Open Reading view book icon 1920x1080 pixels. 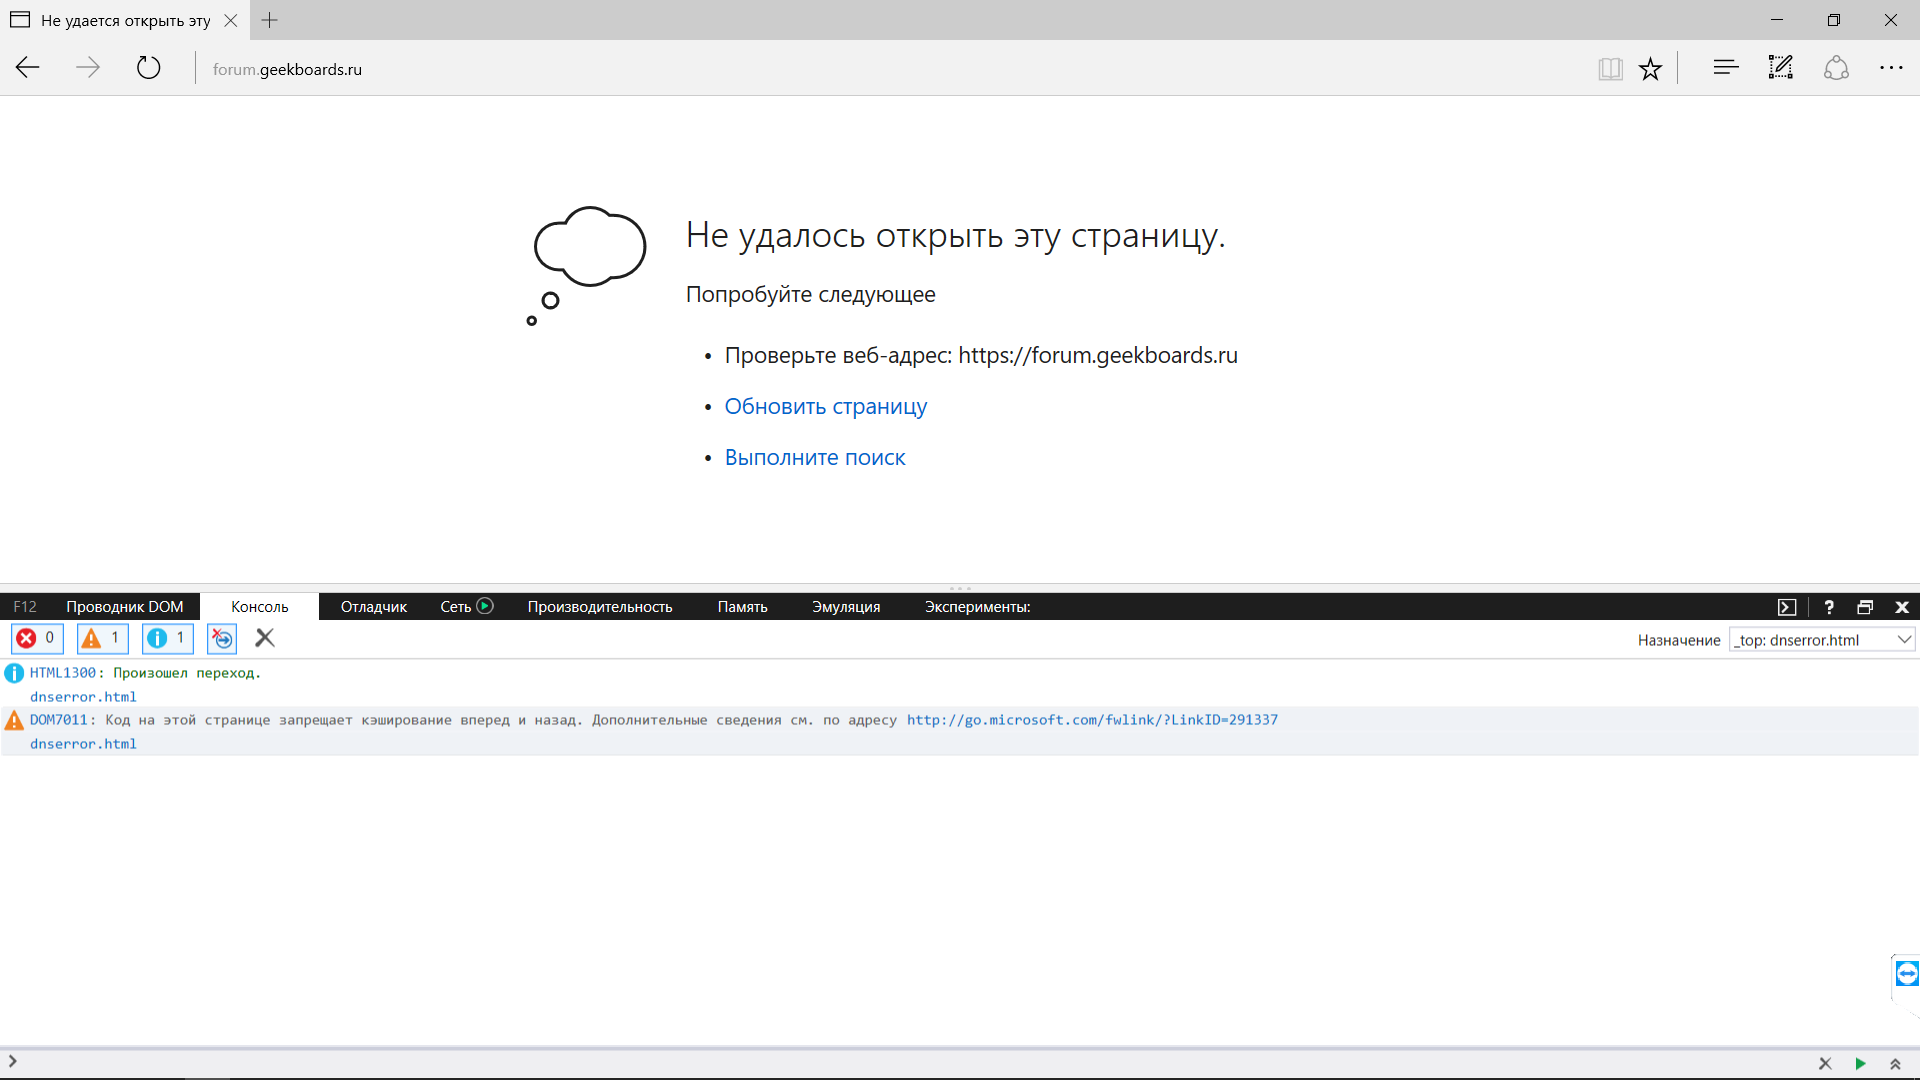[1610, 69]
